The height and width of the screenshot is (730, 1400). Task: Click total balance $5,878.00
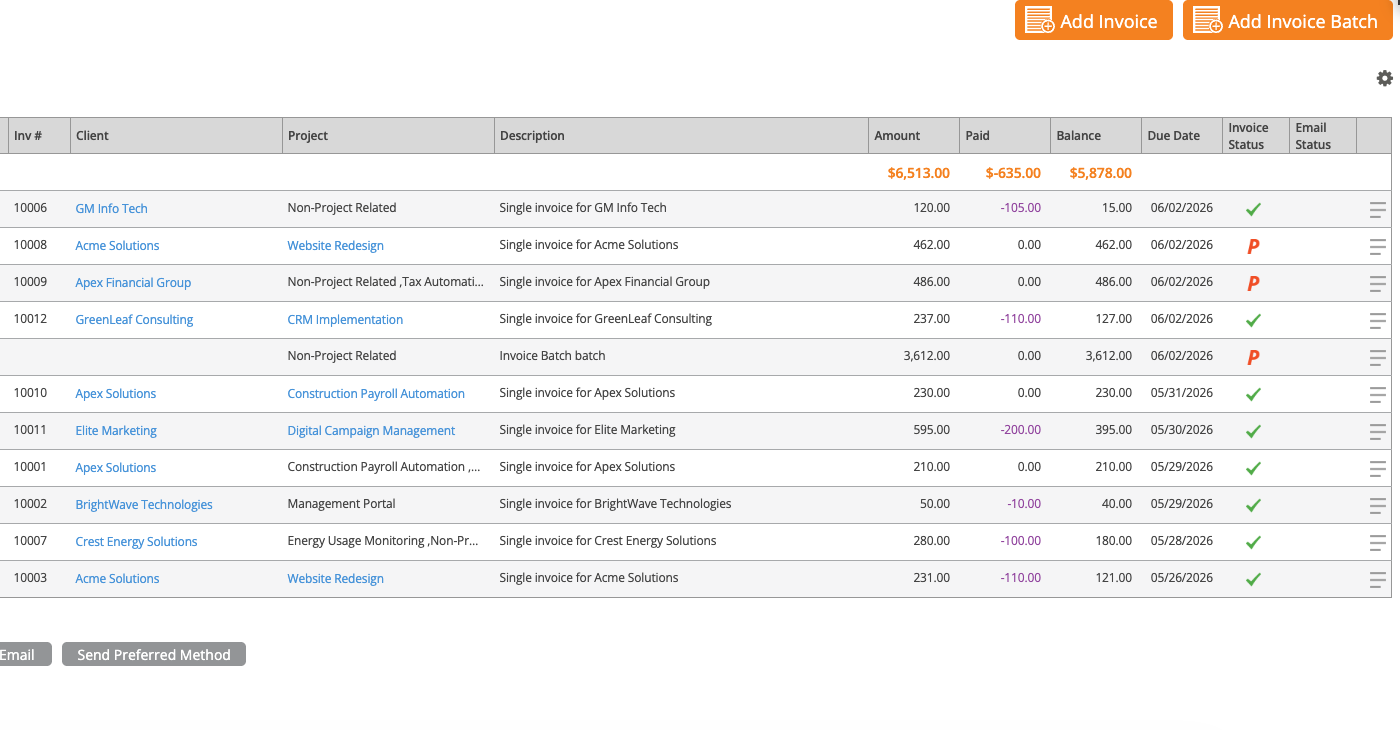click(x=1101, y=173)
